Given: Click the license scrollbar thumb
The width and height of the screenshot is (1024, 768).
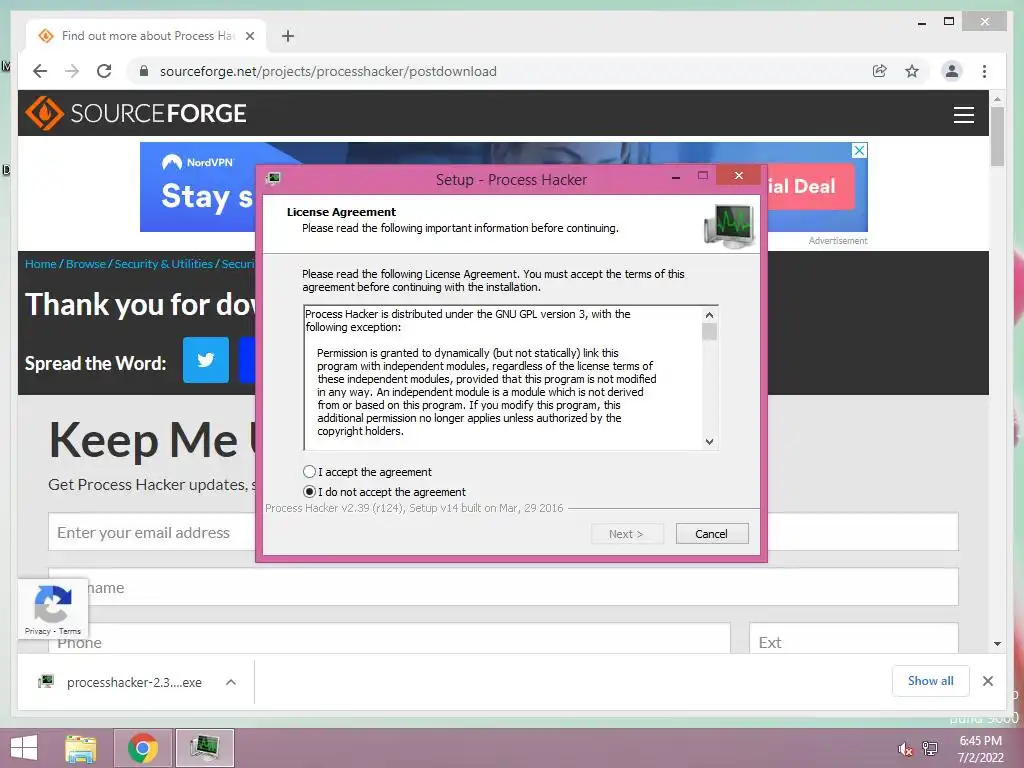Looking at the screenshot, I should [709, 332].
